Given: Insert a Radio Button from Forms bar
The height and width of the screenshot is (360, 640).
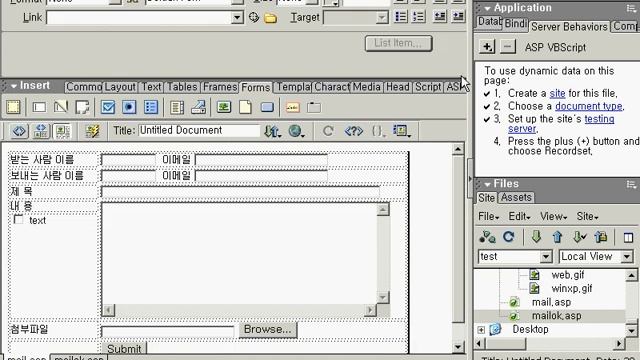Looking at the screenshot, I should 129,107.
